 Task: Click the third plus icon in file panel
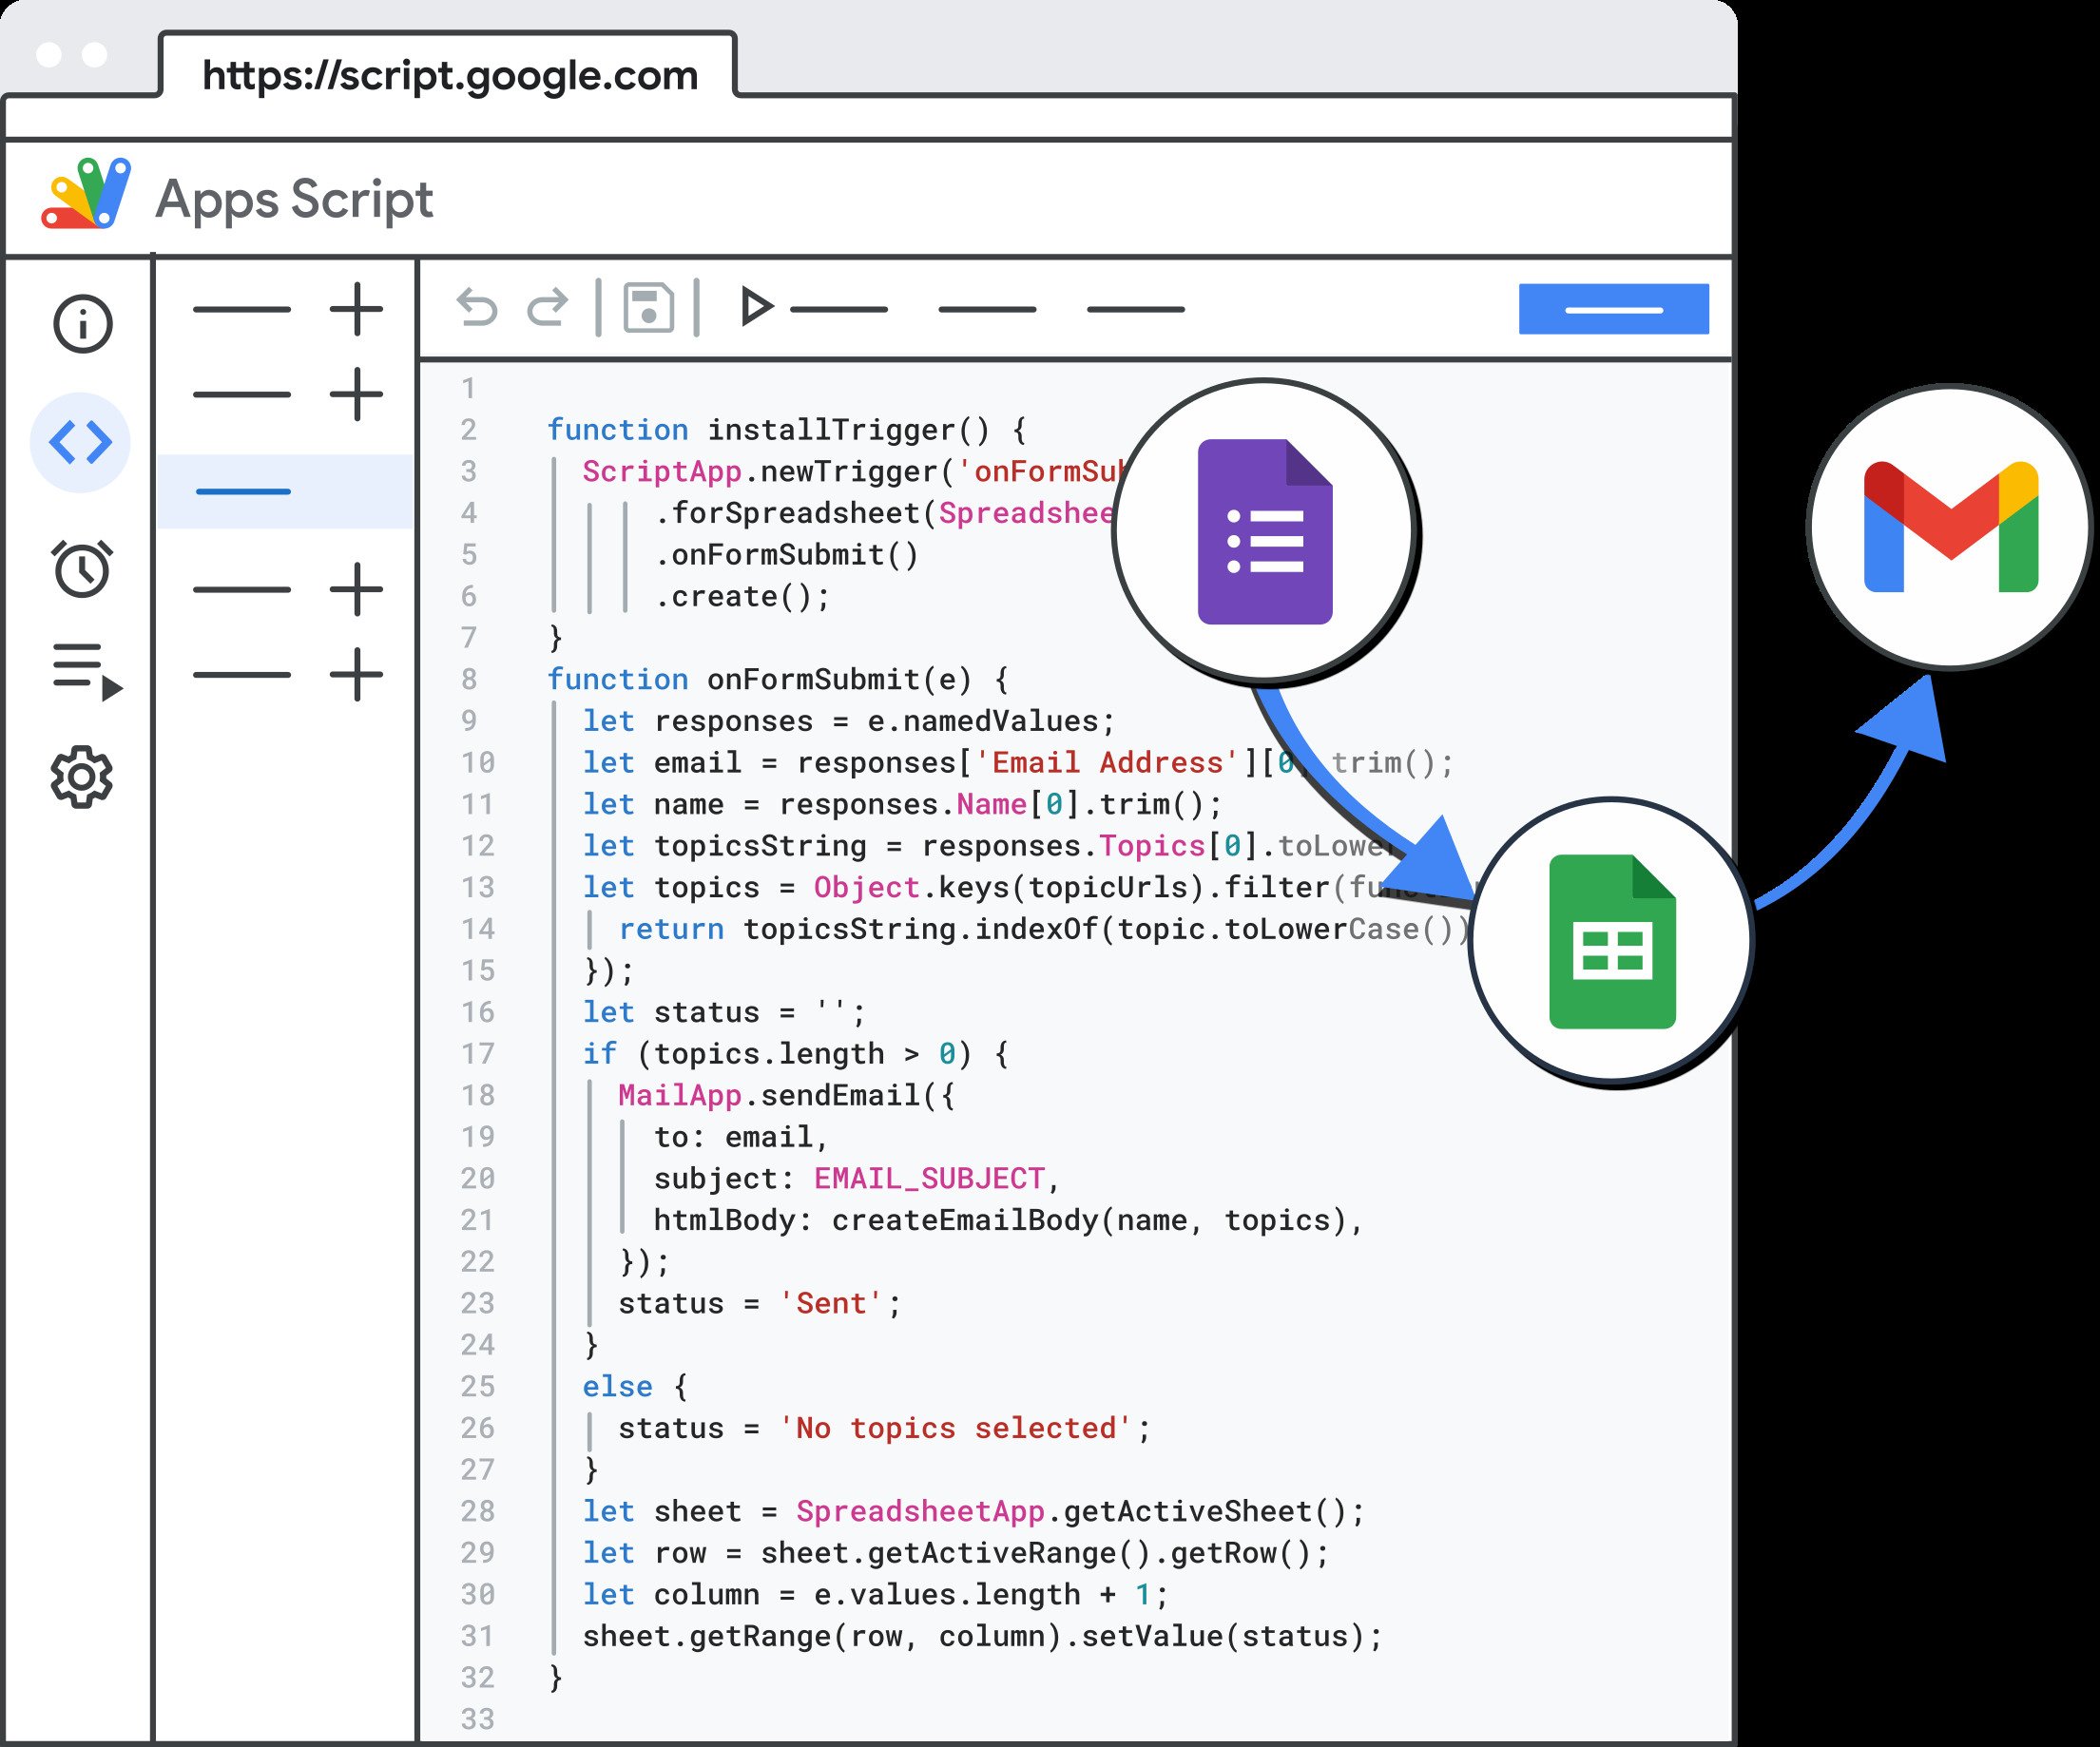pyautogui.click(x=356, y=589)
